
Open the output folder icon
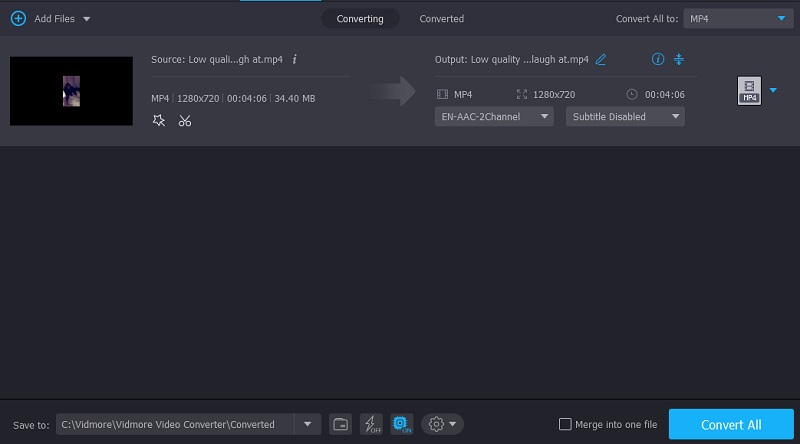(341, 424)
